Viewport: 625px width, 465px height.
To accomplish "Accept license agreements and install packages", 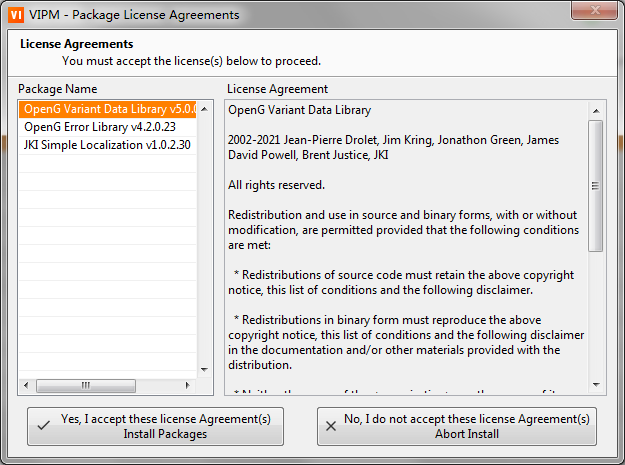I will 155,426.
